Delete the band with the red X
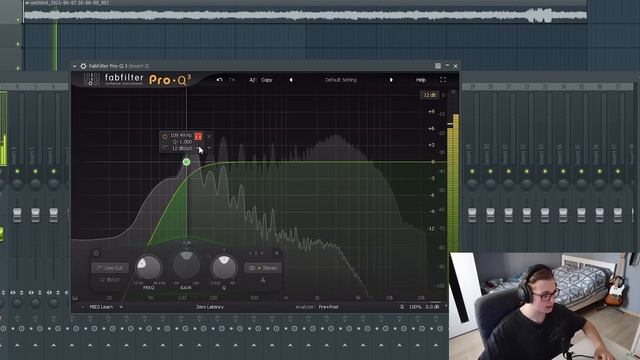The width and height of the screenshot is (640, 360). (198, 136)
